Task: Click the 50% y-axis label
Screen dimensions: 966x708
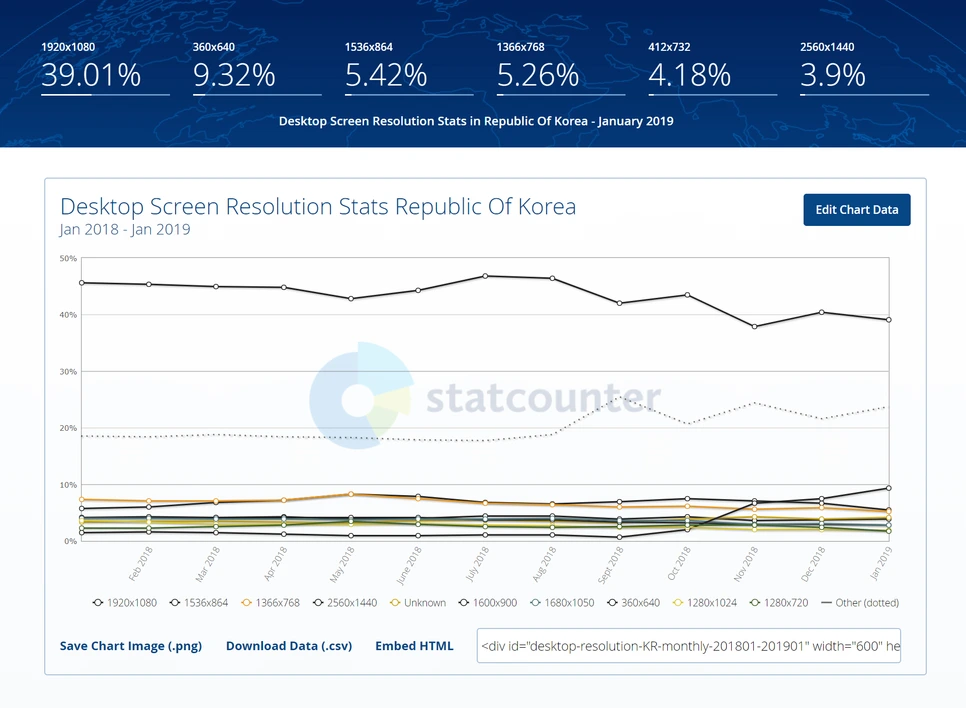Action: 68,258
